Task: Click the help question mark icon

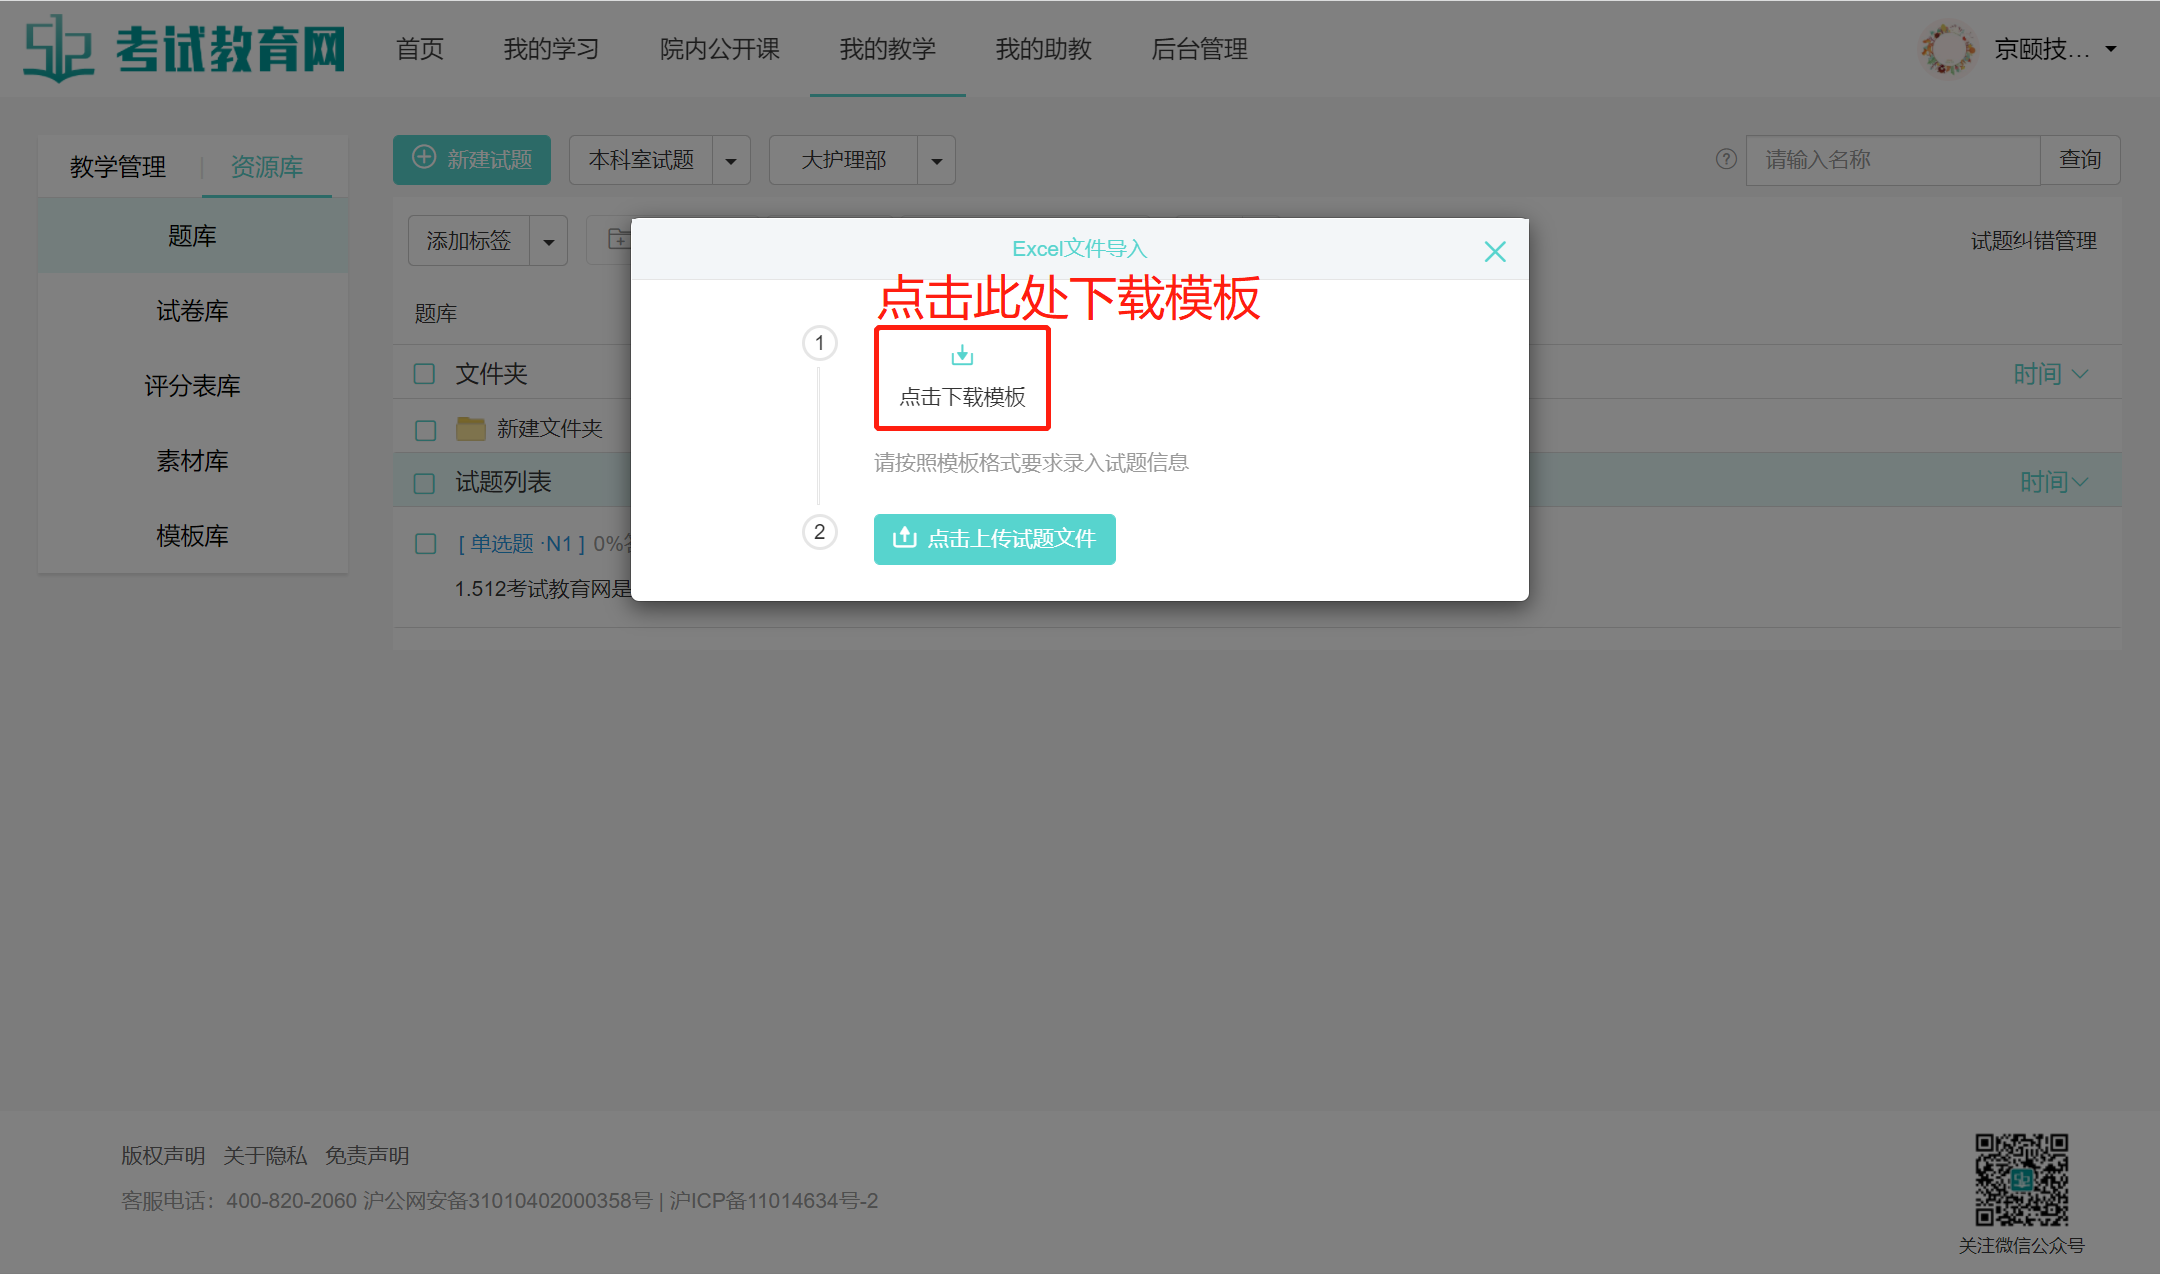Action: click(x=1726, y=159)
